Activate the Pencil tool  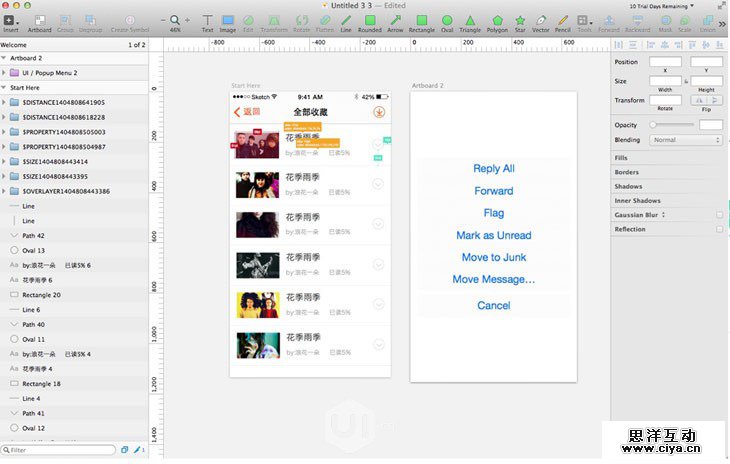563,20
